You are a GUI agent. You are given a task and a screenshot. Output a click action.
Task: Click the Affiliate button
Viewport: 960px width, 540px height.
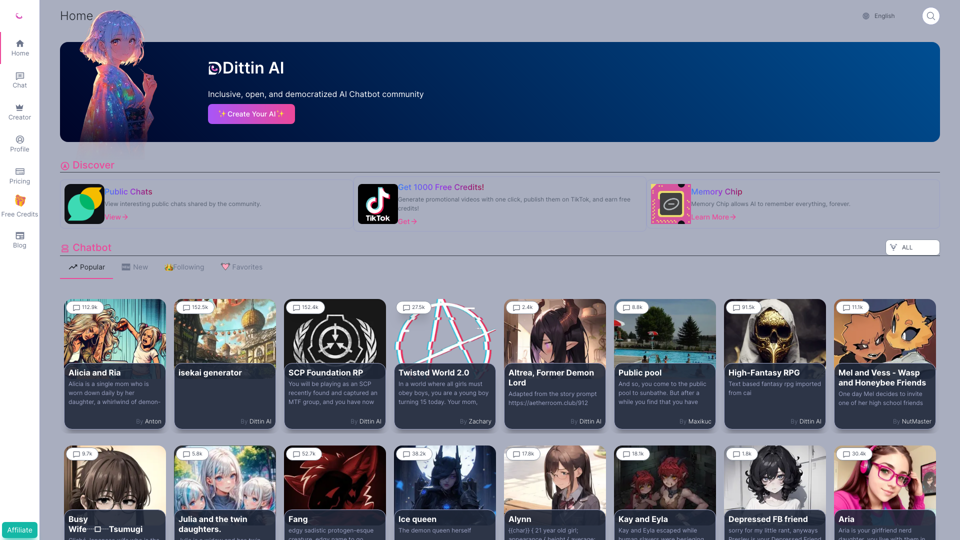20,530
